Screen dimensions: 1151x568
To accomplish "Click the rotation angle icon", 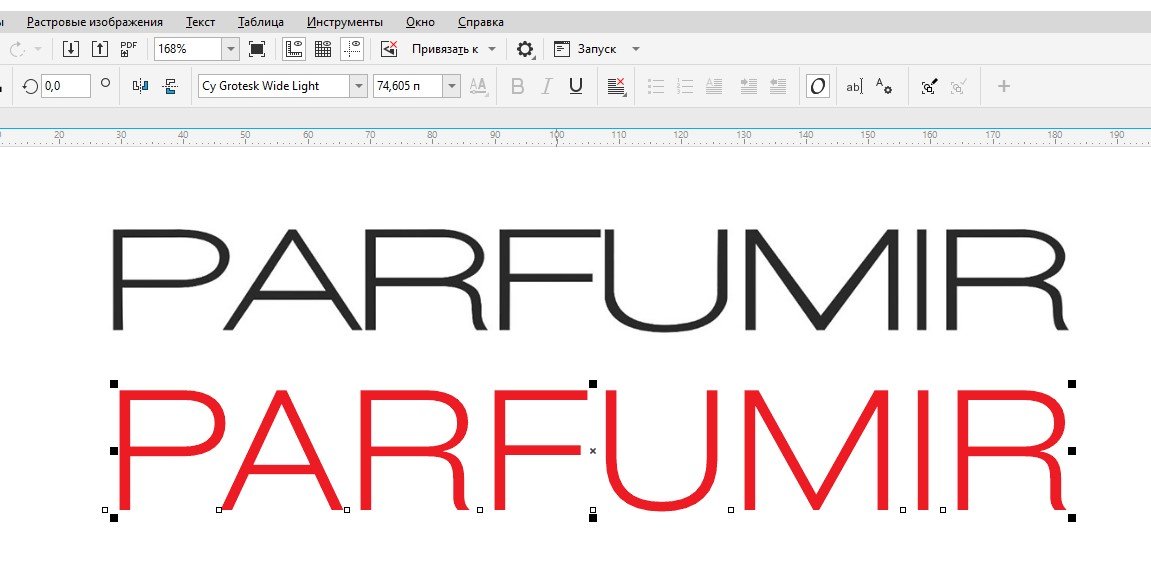I will point(30,86).
